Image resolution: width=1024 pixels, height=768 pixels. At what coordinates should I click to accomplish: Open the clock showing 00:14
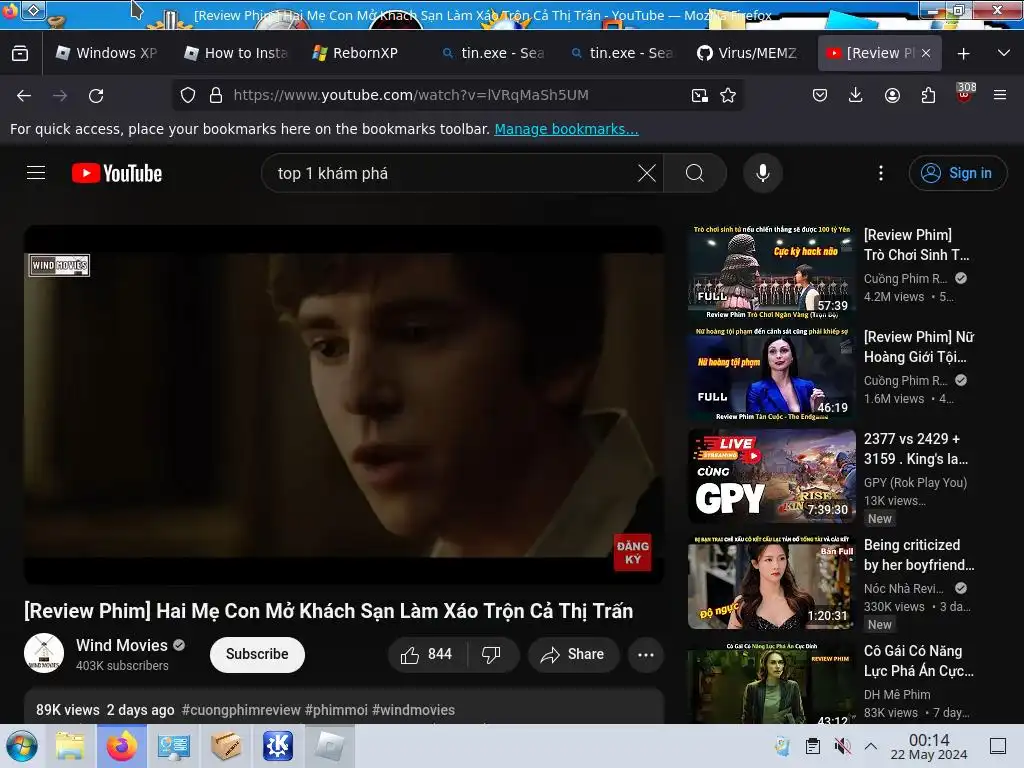(x=929, y=747)
